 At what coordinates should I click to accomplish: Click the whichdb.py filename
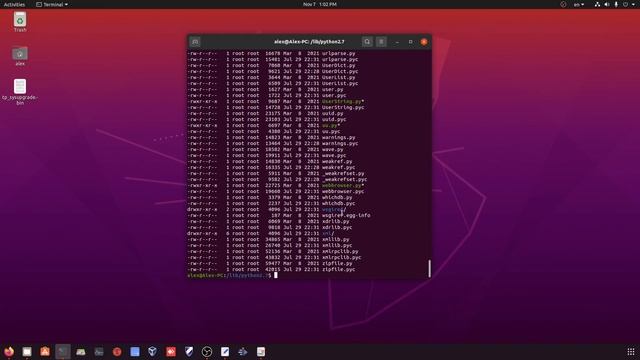337,198
